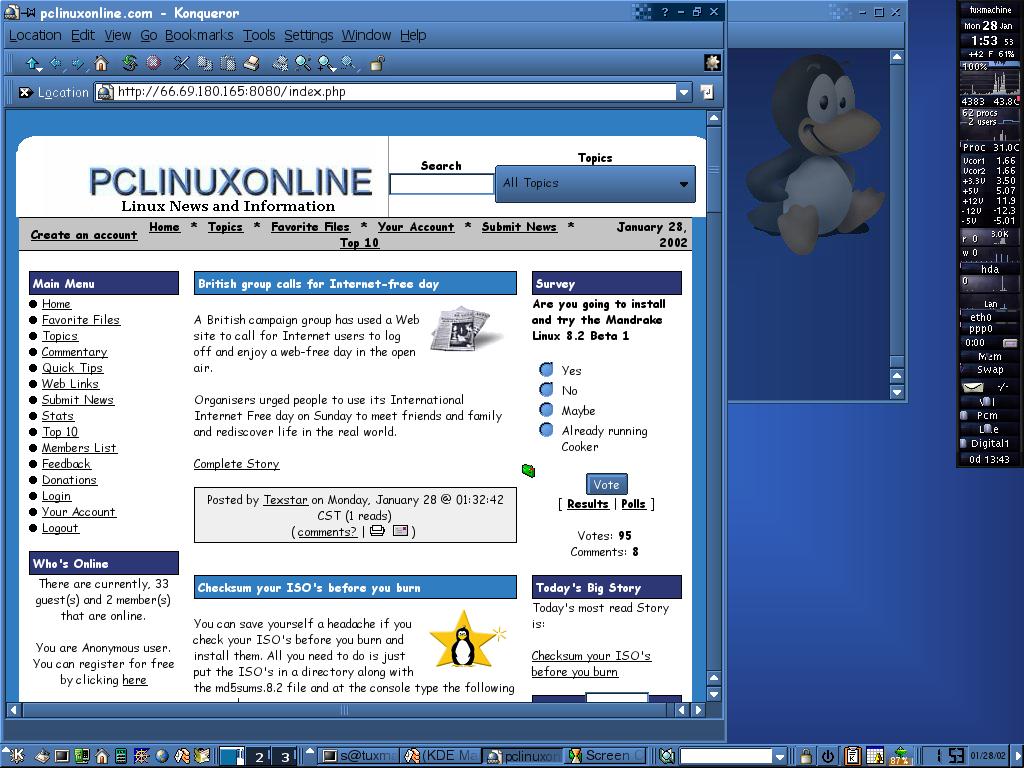The width and height of the screenshot is (1024, 768).
Task: Expand the location URL history dropdown arrow
Action: pyautogui.click(x=684, y=92)
